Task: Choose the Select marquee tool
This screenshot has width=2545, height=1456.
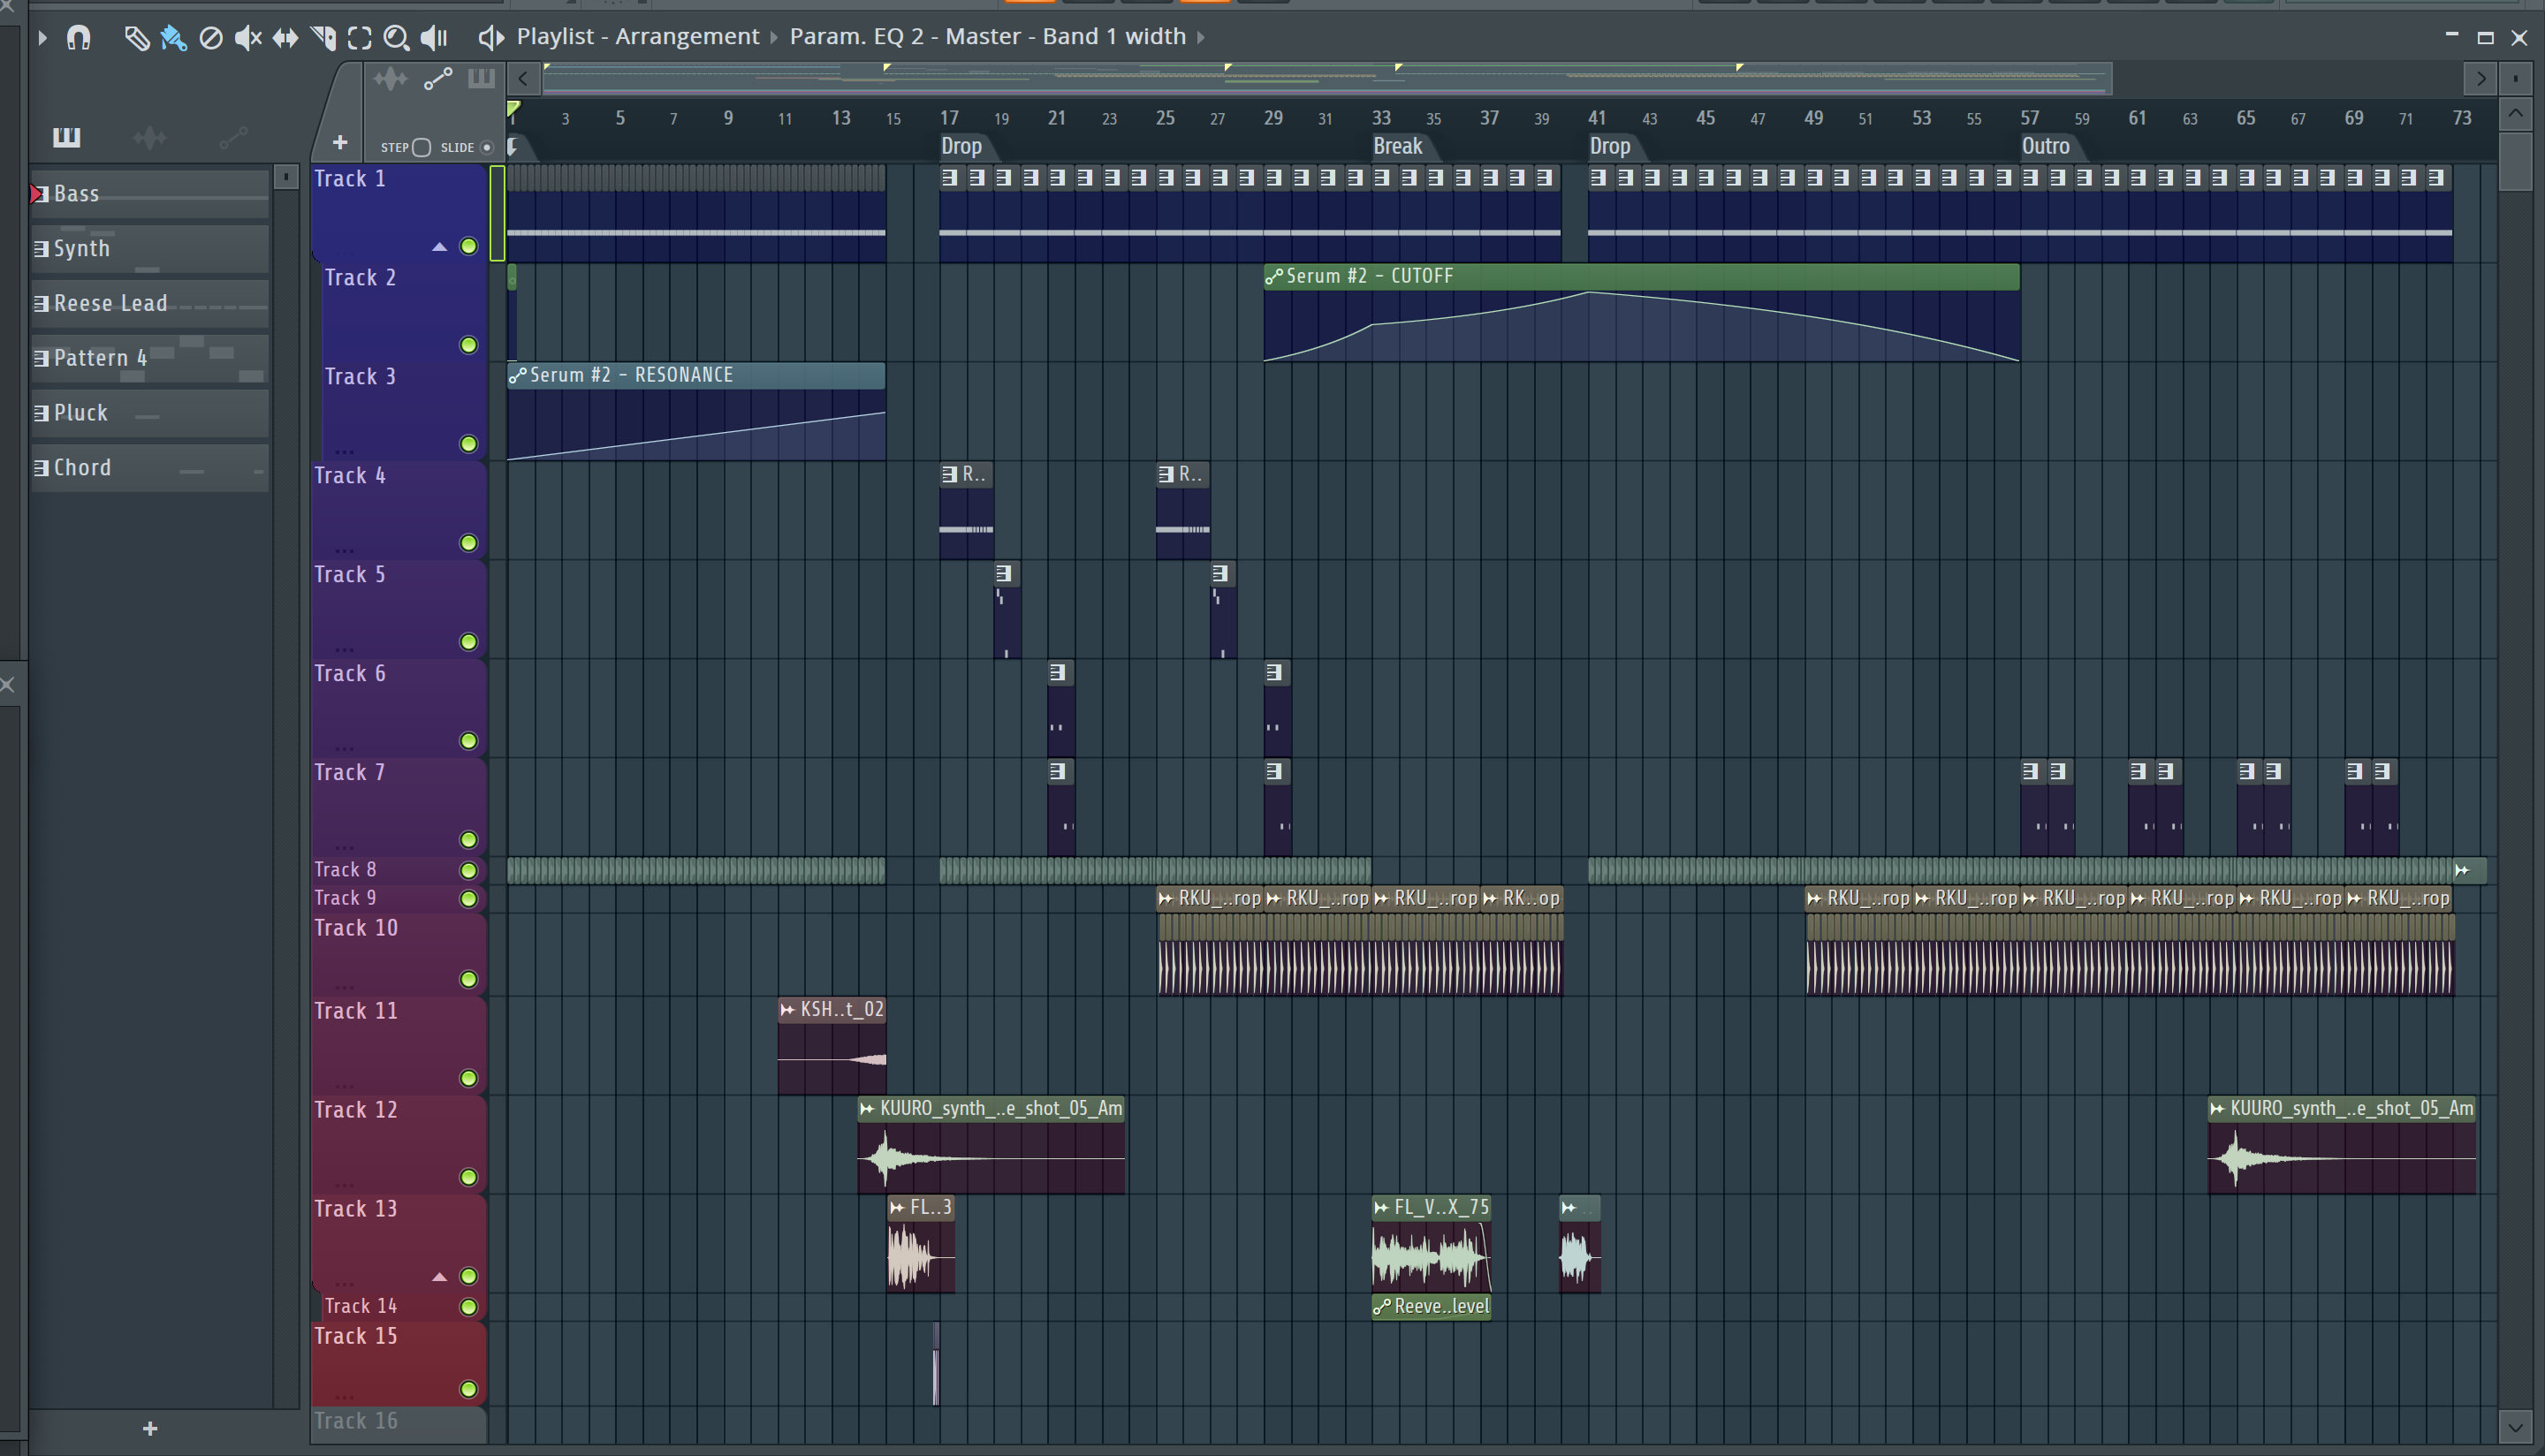Action: pos(360,38)
